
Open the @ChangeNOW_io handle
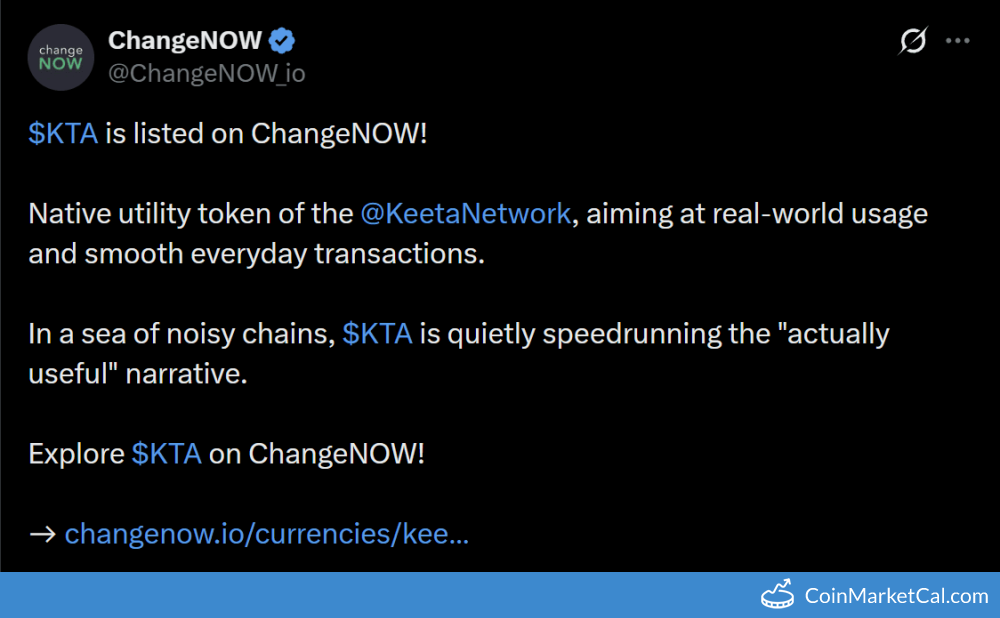point(206,73)
